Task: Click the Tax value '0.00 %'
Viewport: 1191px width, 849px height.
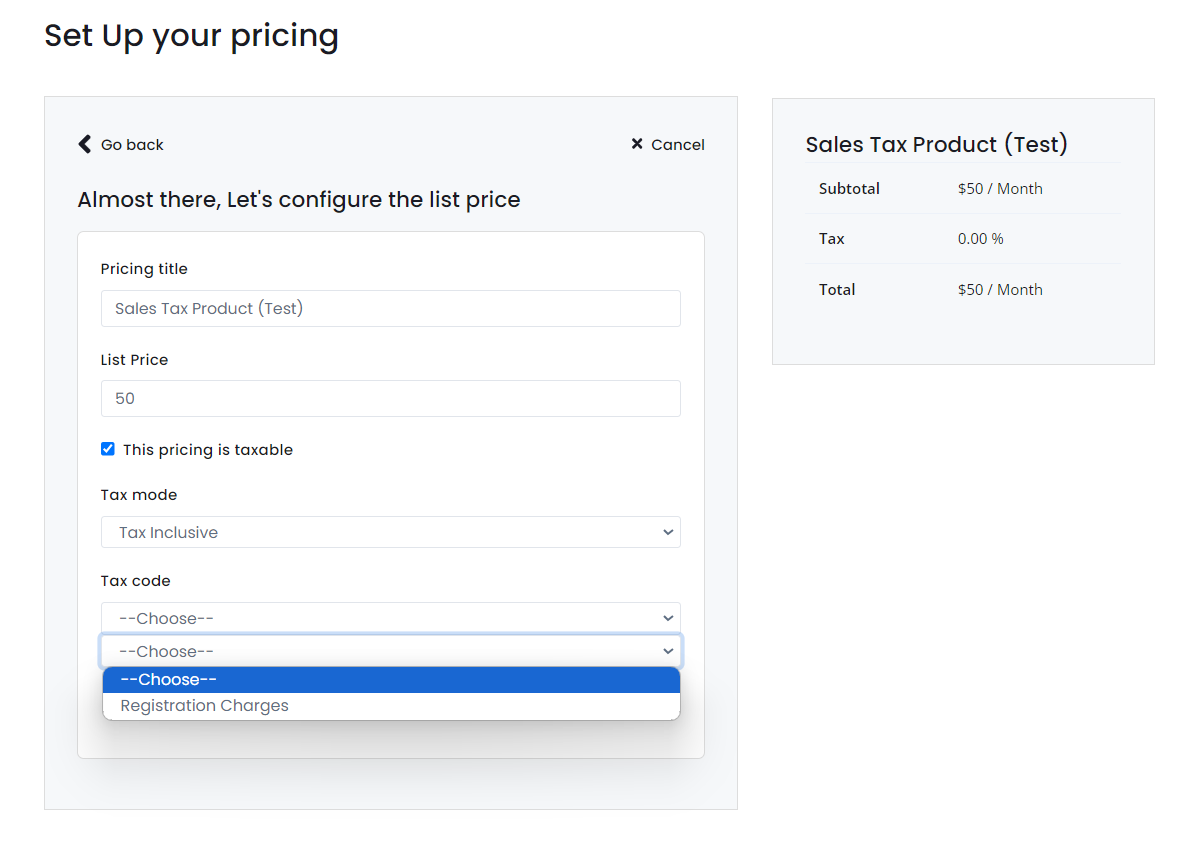Action: [980, 238]
